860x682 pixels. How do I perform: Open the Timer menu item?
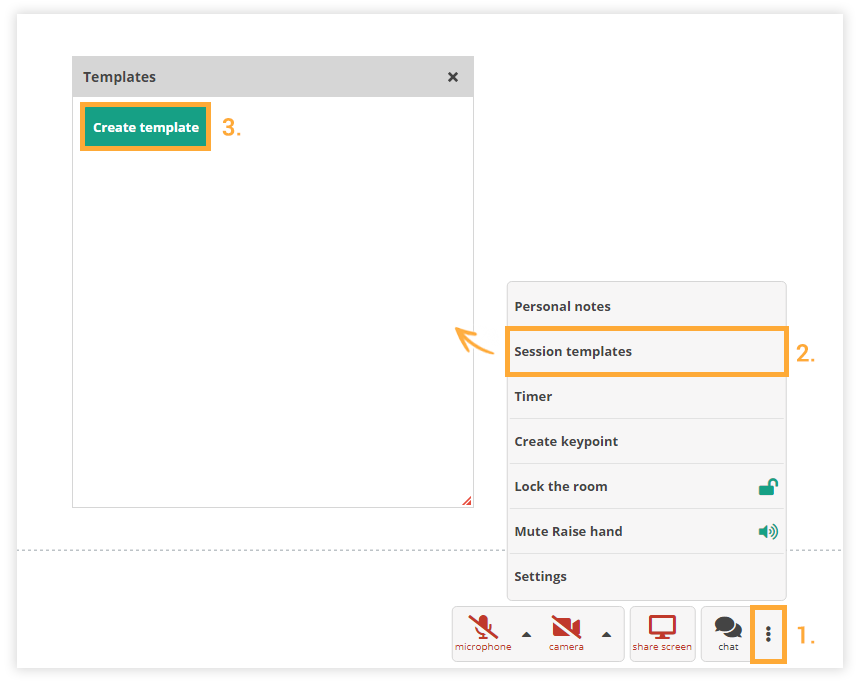(647, 396)
